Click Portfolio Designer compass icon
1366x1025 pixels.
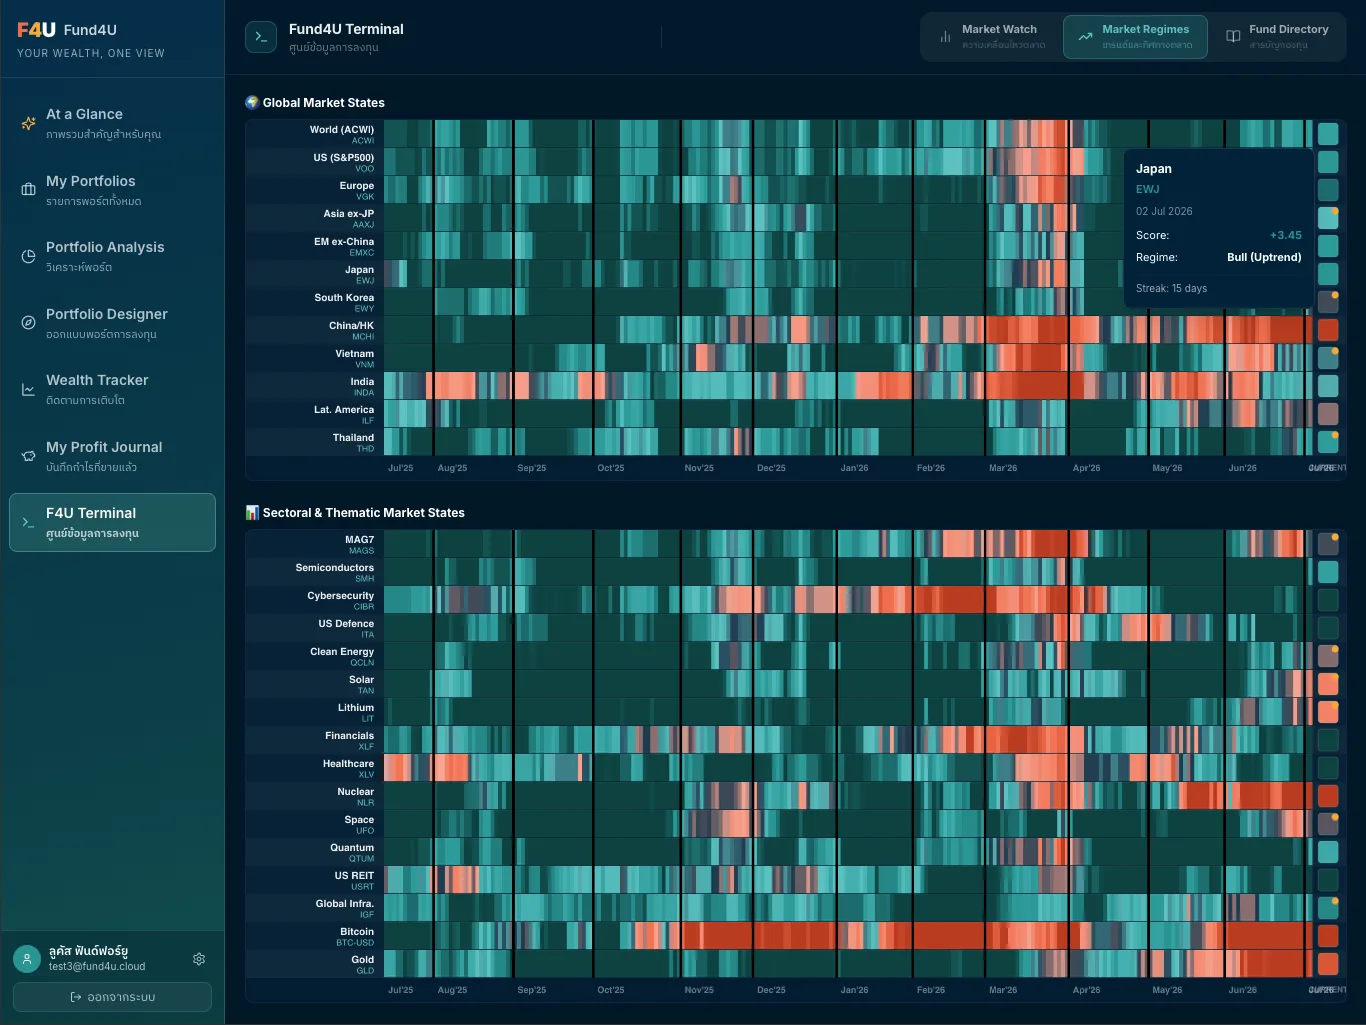pyautogui.click(x=28, y=322)
